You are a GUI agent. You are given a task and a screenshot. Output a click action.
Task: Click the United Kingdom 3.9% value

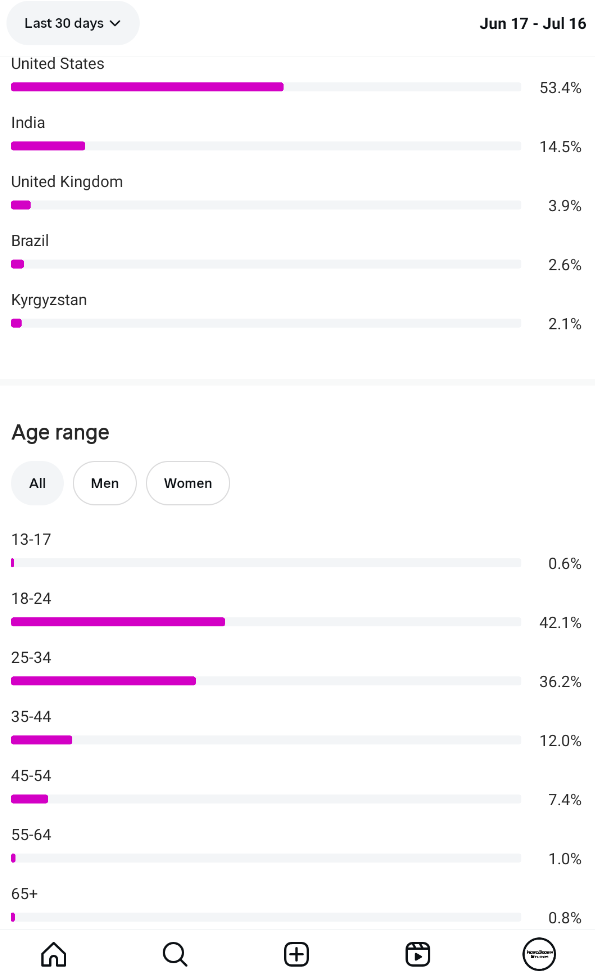coord(565,206)
